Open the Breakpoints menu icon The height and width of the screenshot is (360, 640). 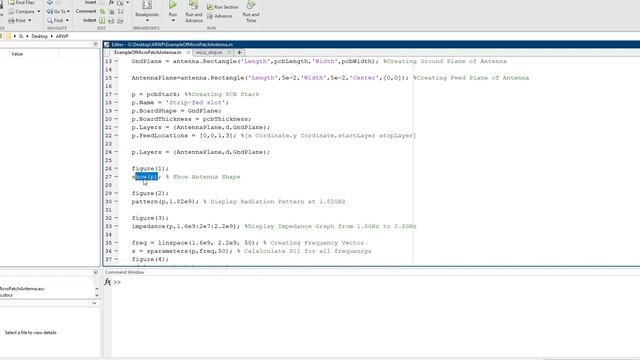pos(147,5)
